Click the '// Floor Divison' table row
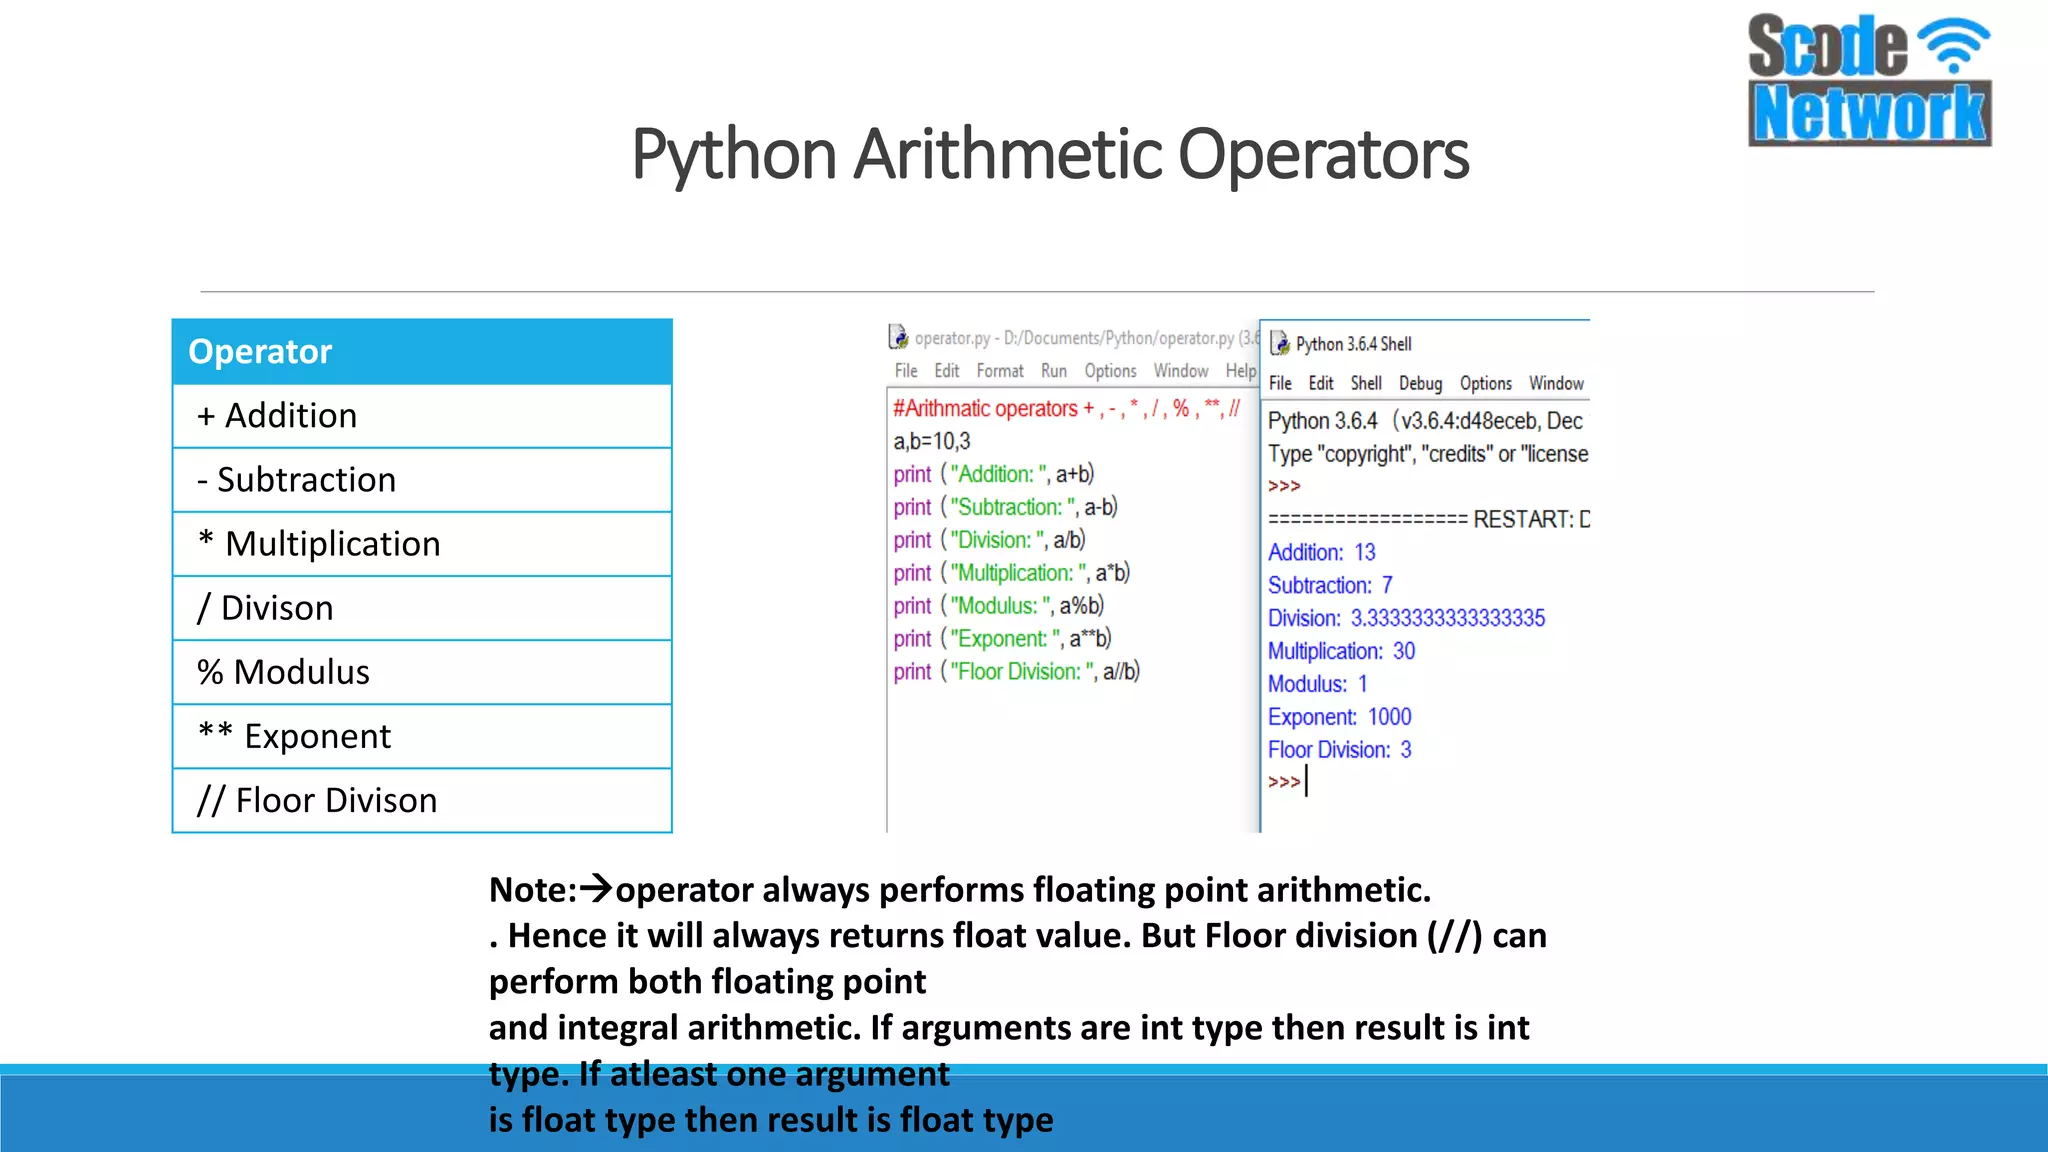Image resolution: width=2048 pixels, height=1152 pixels. (x=422, y=800)
